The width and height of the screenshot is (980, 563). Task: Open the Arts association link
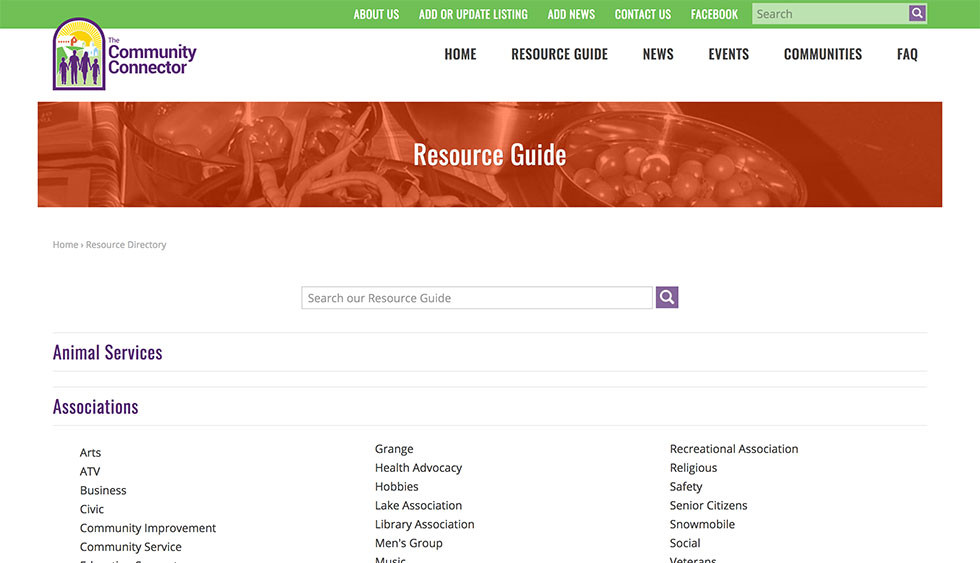point(90,452)
